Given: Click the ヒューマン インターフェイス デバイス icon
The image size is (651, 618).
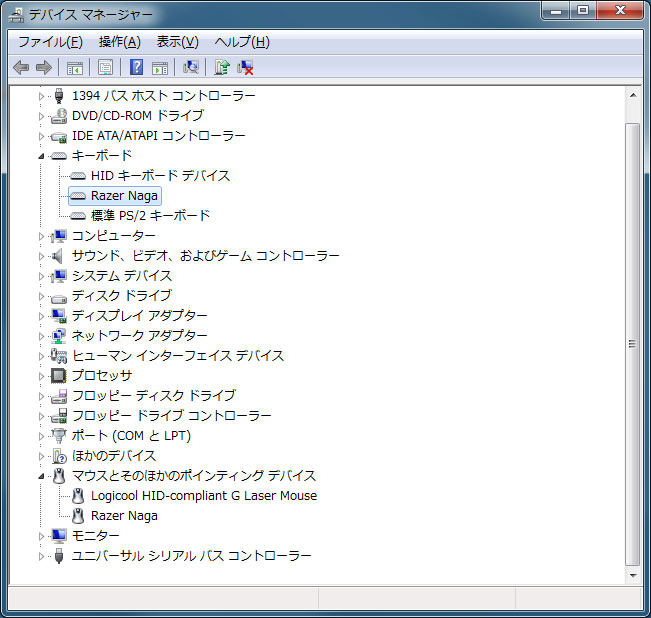Looking at the screenshot, I should 59,356.
